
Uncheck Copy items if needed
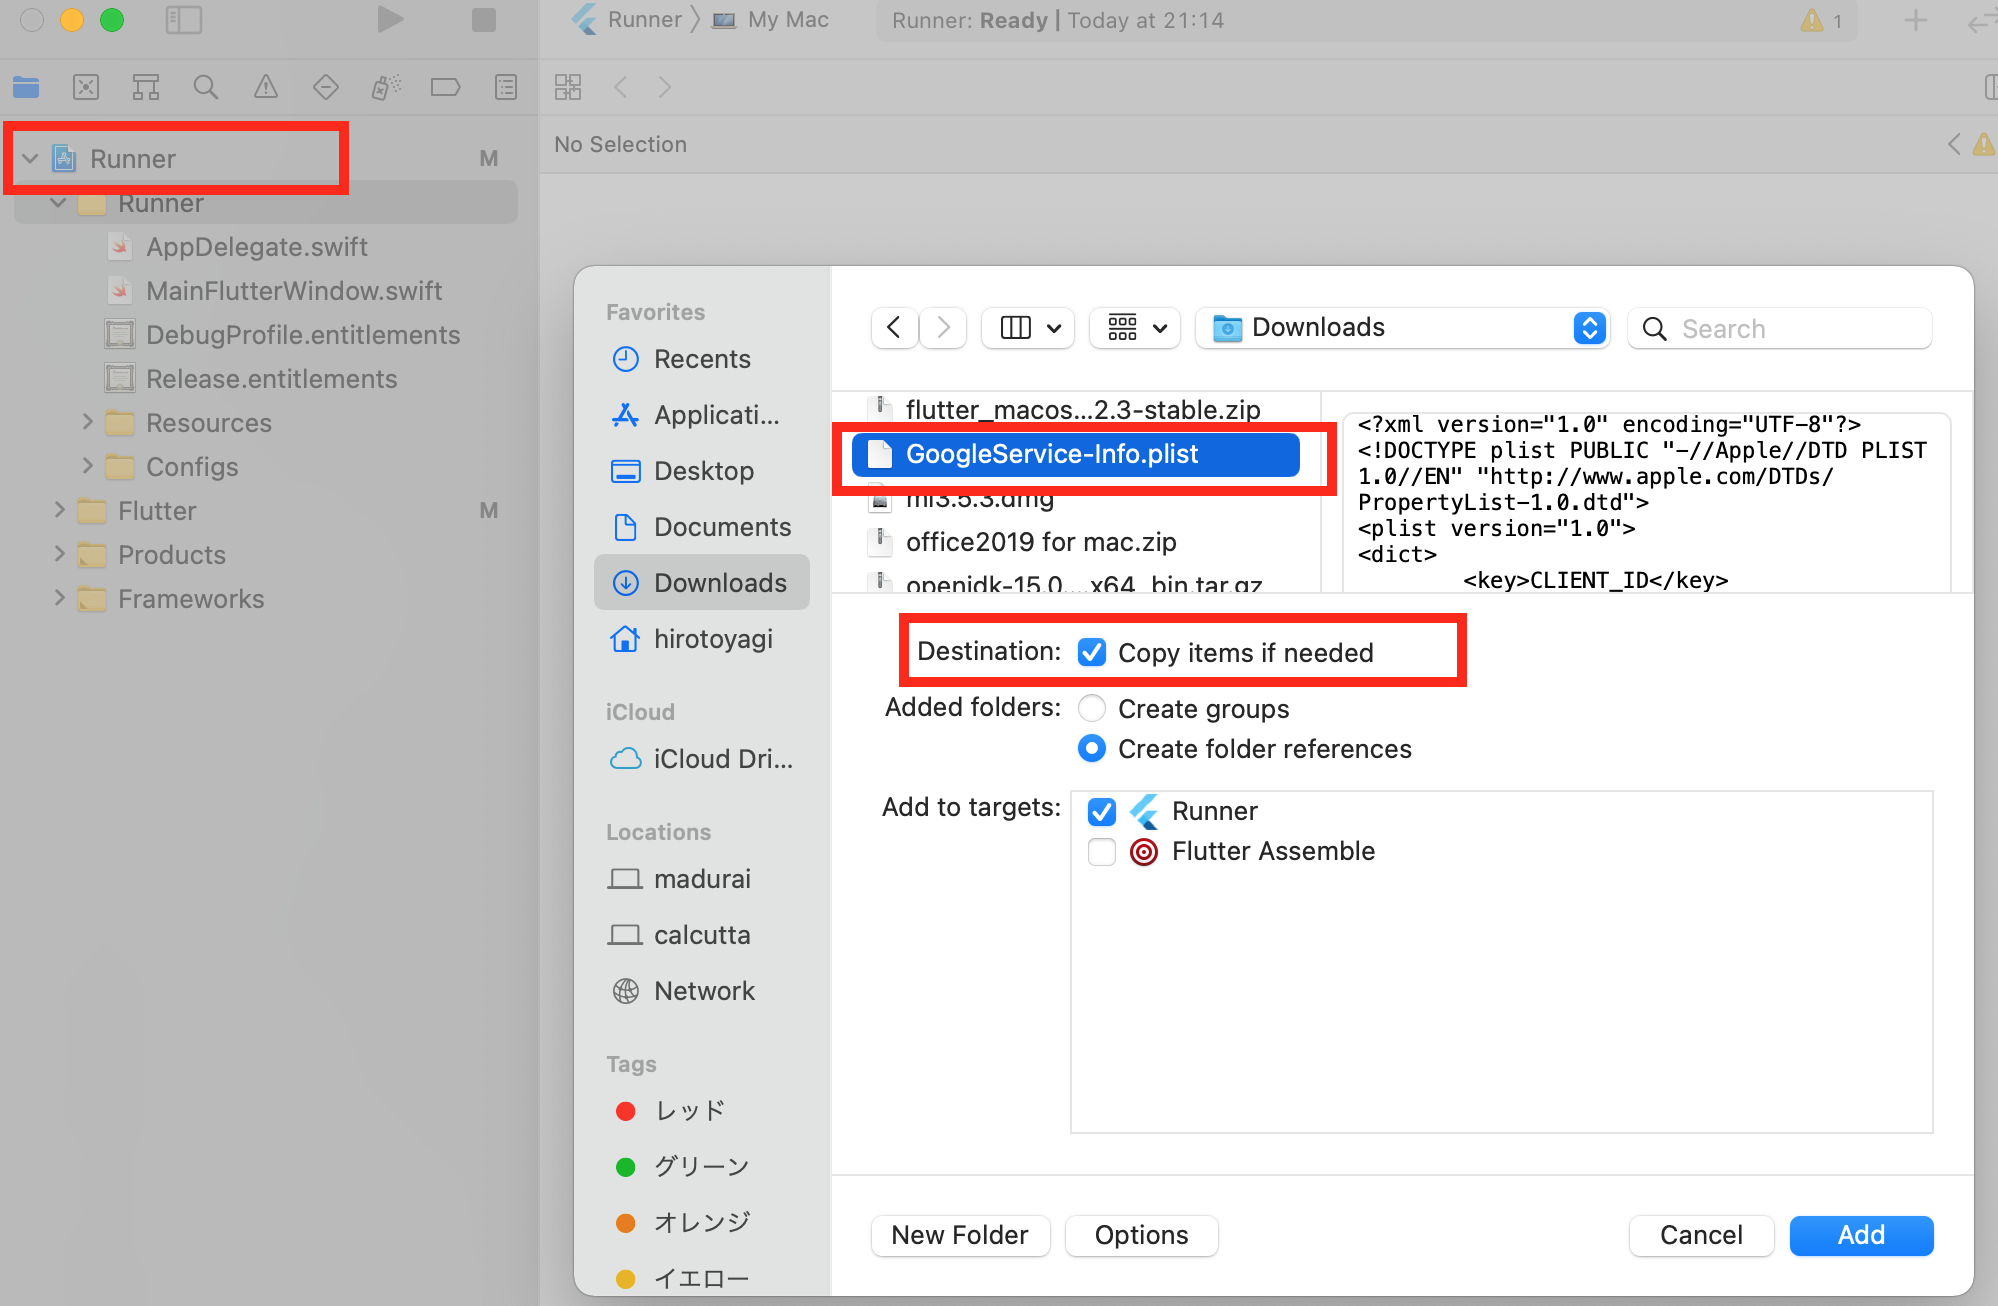pyautogui.click(x=1092, y=652)
